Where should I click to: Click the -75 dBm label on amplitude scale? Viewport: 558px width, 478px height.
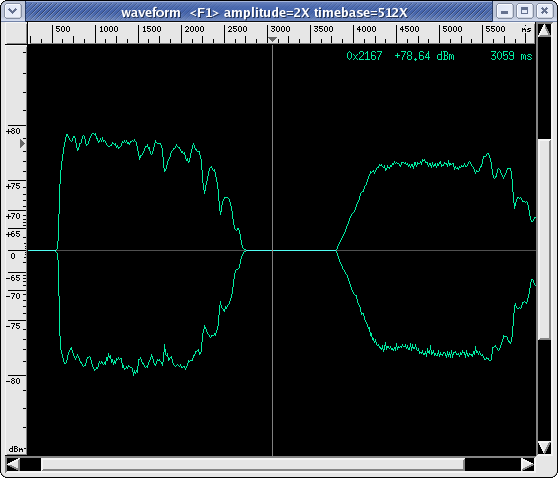tap(13, 326)
